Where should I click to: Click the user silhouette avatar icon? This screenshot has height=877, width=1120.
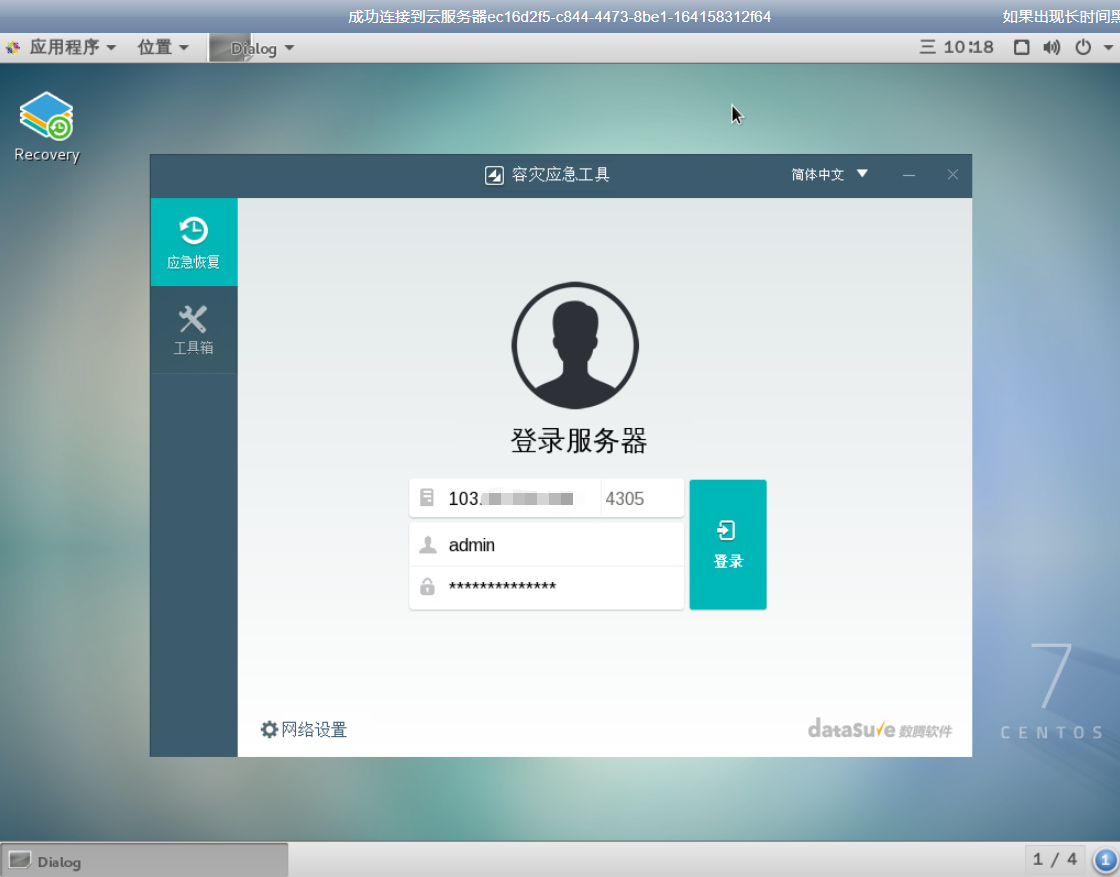click(x=575, y=344)
